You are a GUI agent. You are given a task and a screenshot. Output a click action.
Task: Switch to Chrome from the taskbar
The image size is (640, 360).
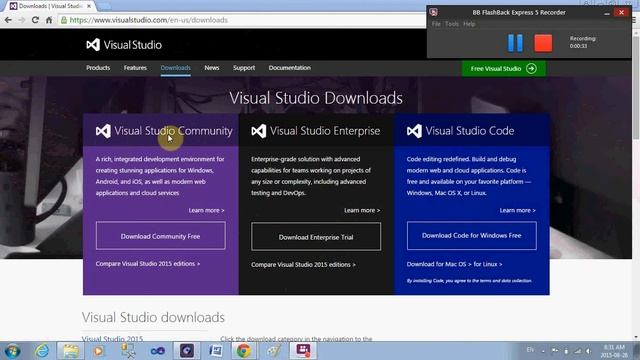244,351
